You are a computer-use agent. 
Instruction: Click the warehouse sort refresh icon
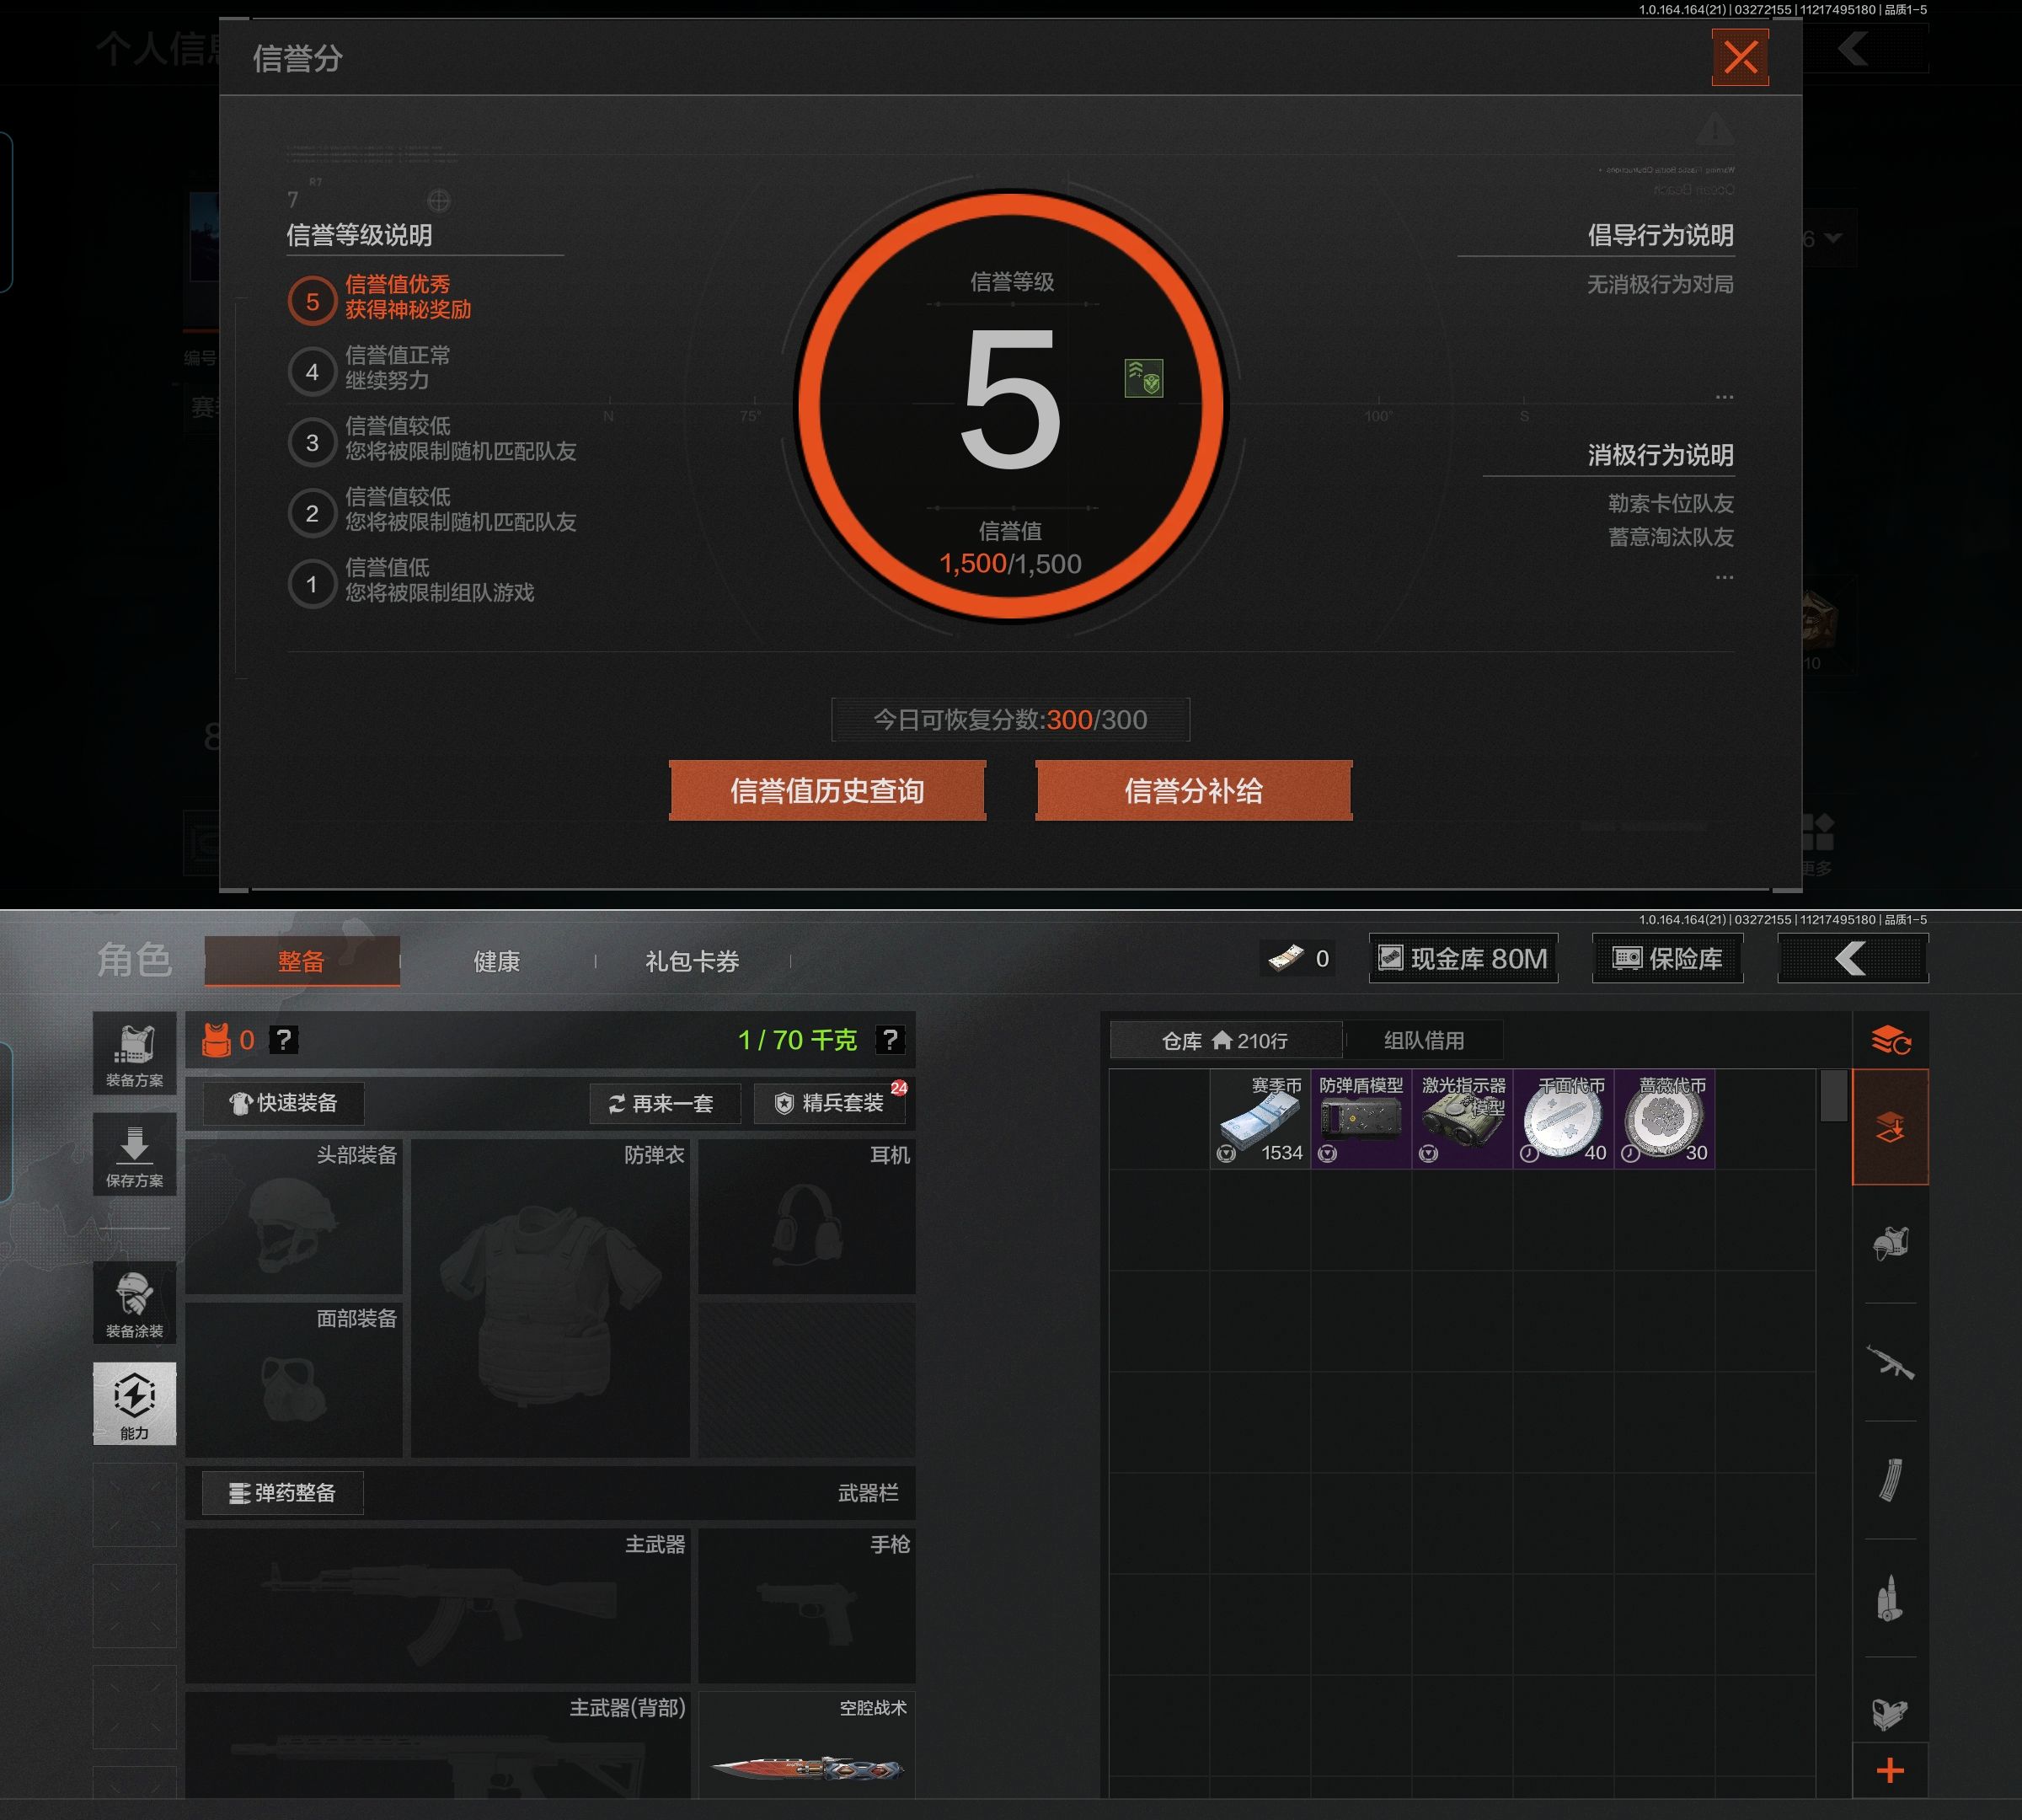pyautogui.click(x=1890, y=1040)
